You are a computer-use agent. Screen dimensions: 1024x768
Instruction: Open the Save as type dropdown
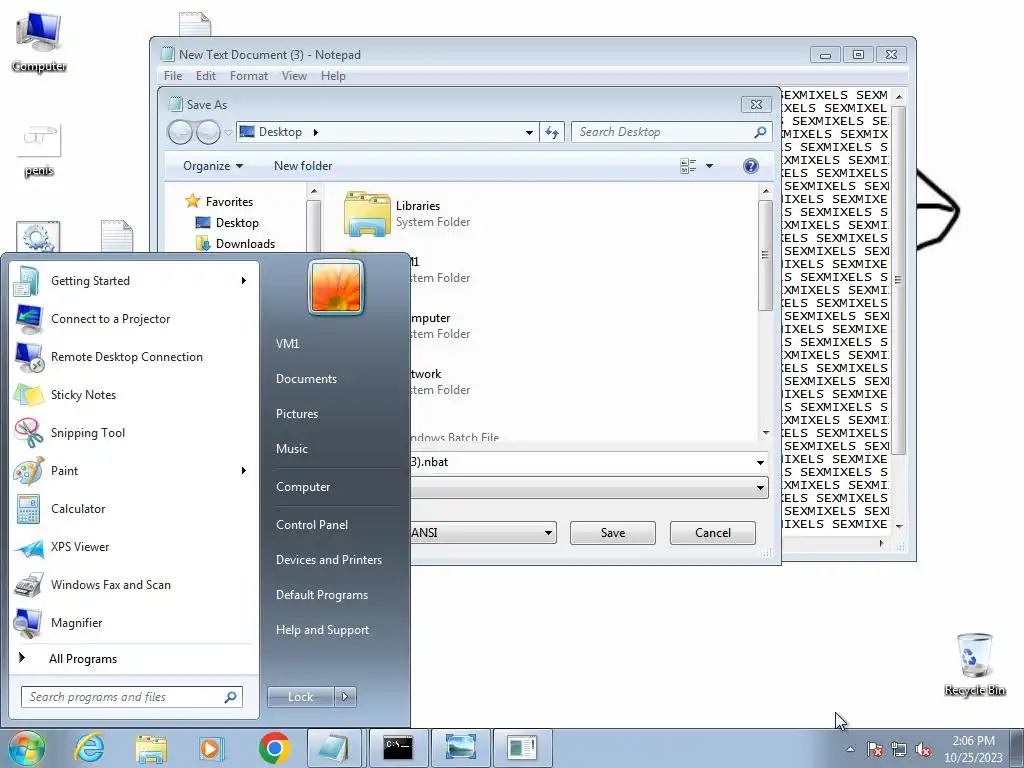click(760, 487)
